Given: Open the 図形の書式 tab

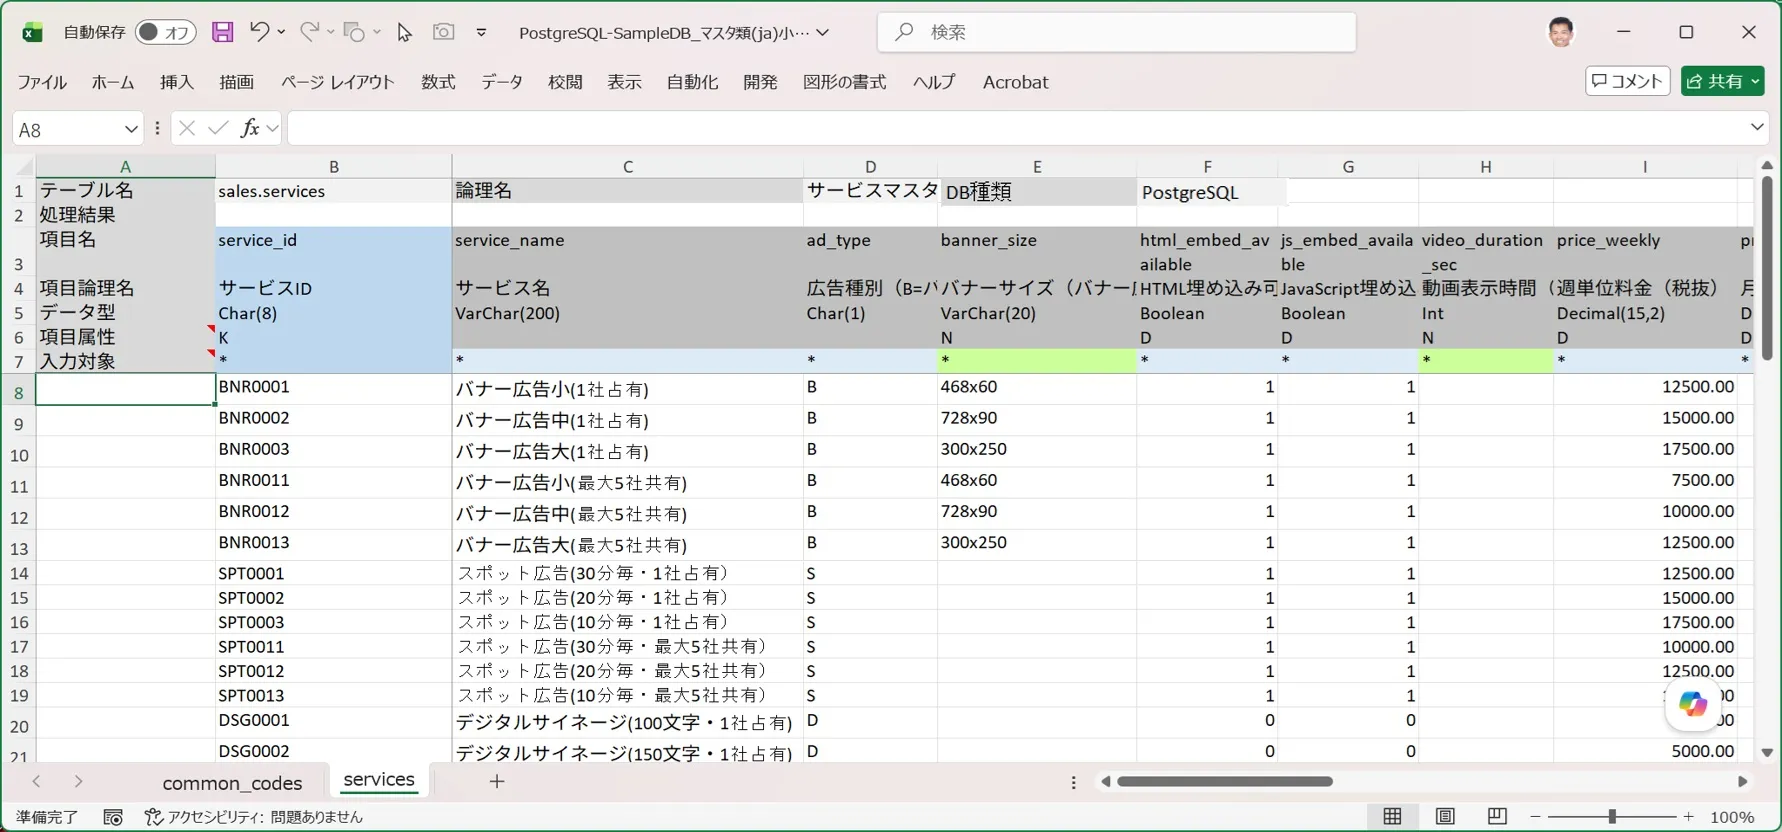Looking at the screenshot, I should click(844, 82).
